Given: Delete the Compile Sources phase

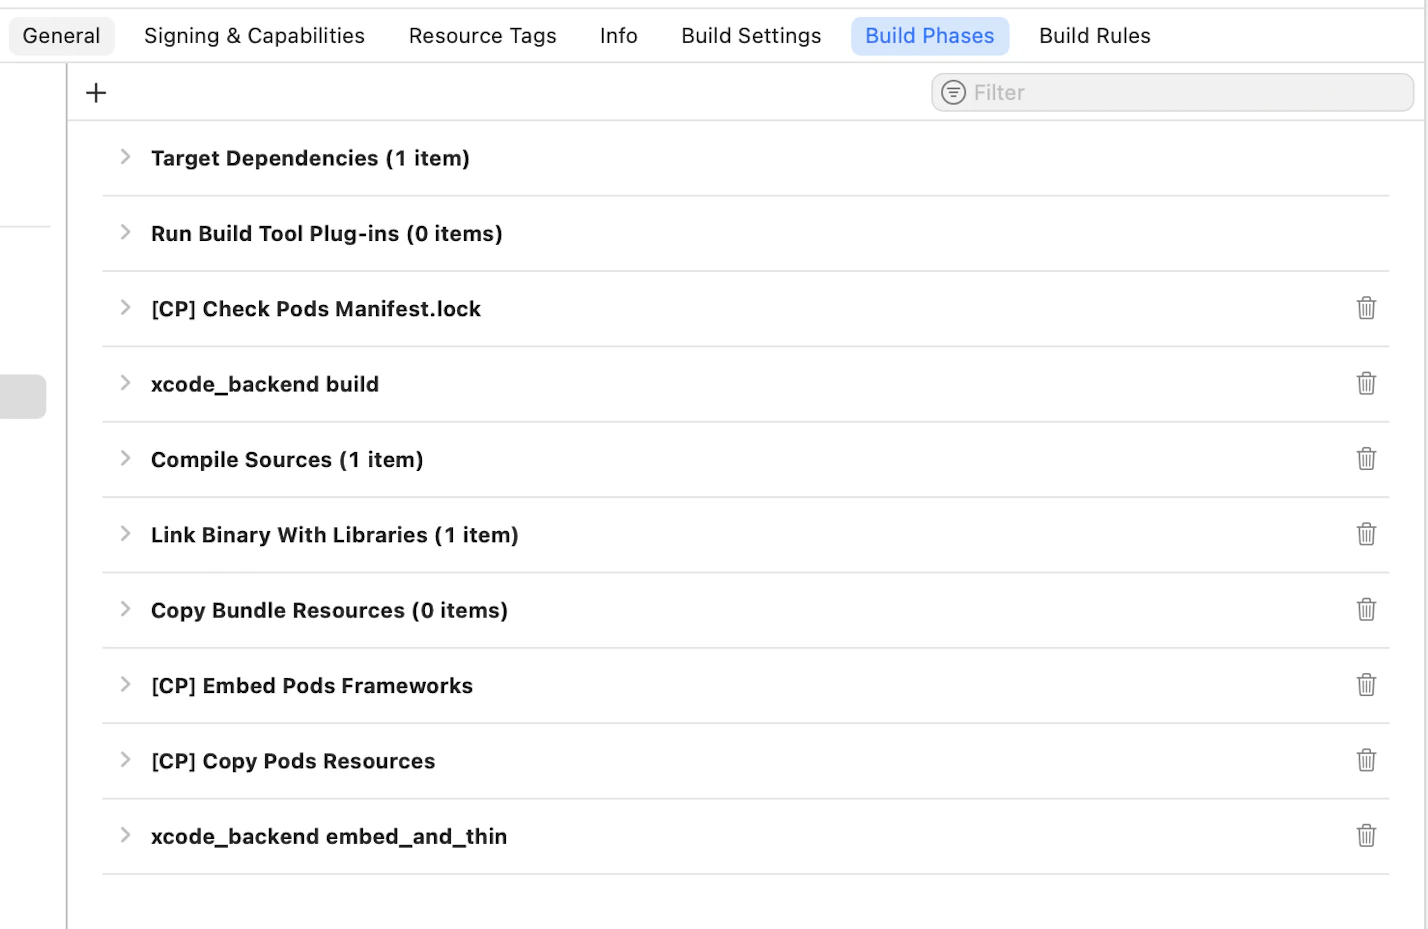Looking at the screenshot, I should point(1366,459).
